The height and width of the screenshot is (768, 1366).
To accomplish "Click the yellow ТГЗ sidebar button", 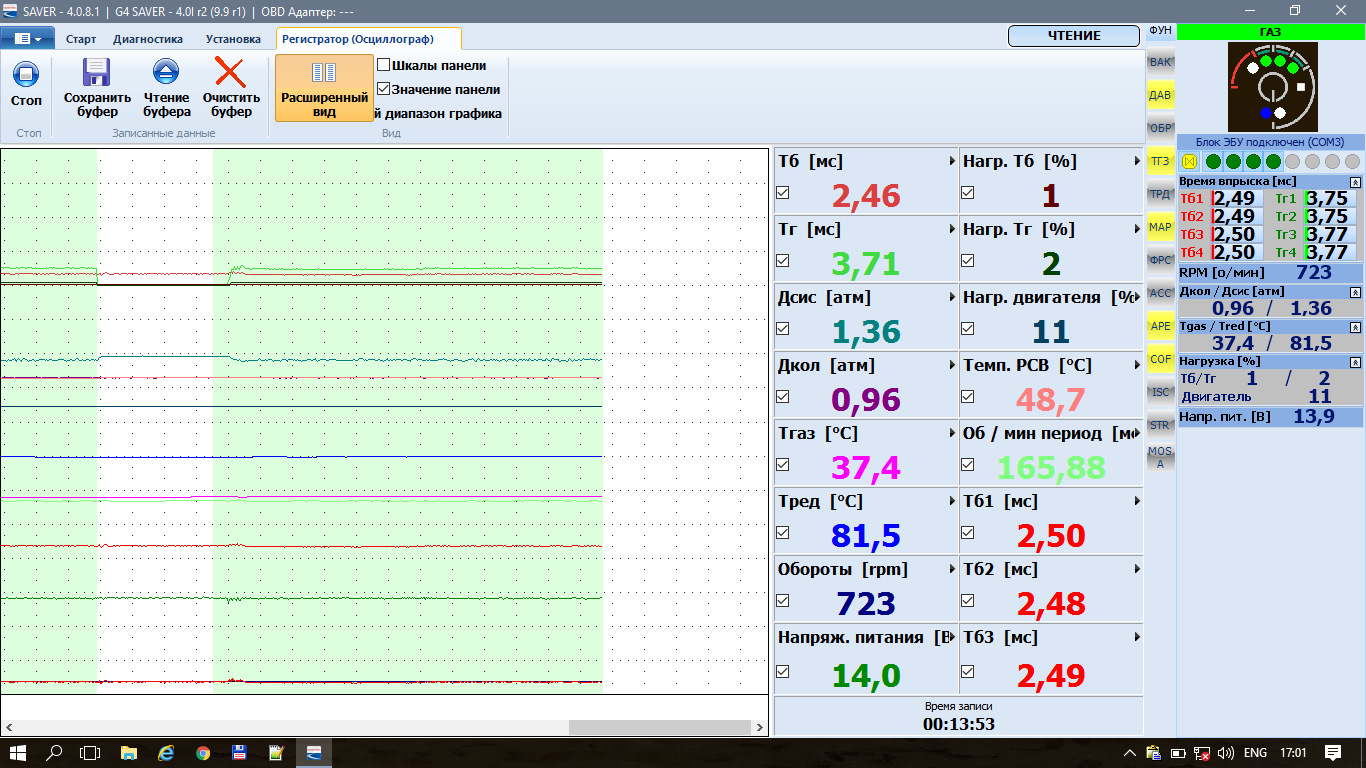I will click(x=1160, y=160).
